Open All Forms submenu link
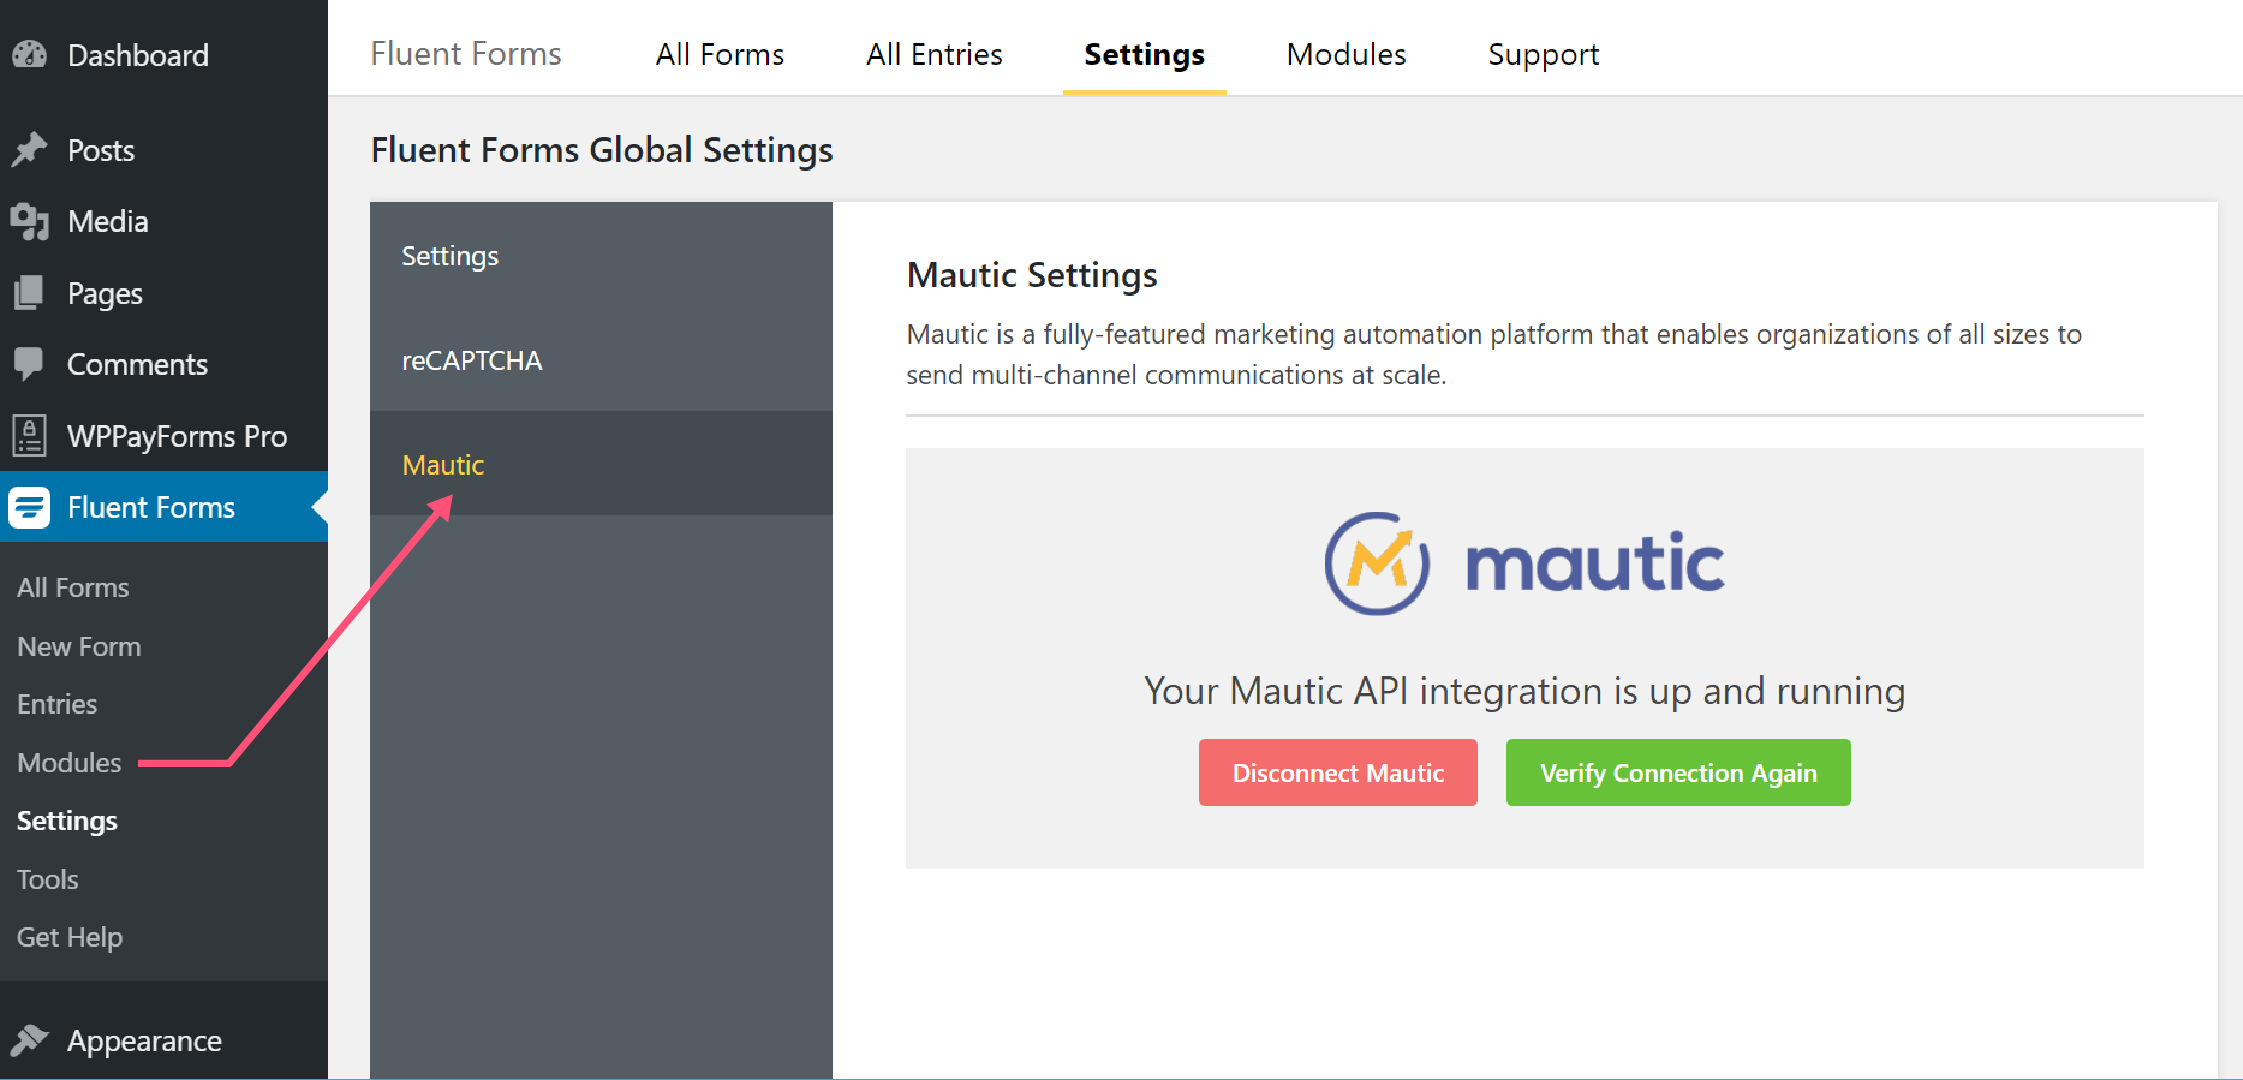Image resolution: width=2243 pixels, height=1080 pixels. tap(73, 587)
